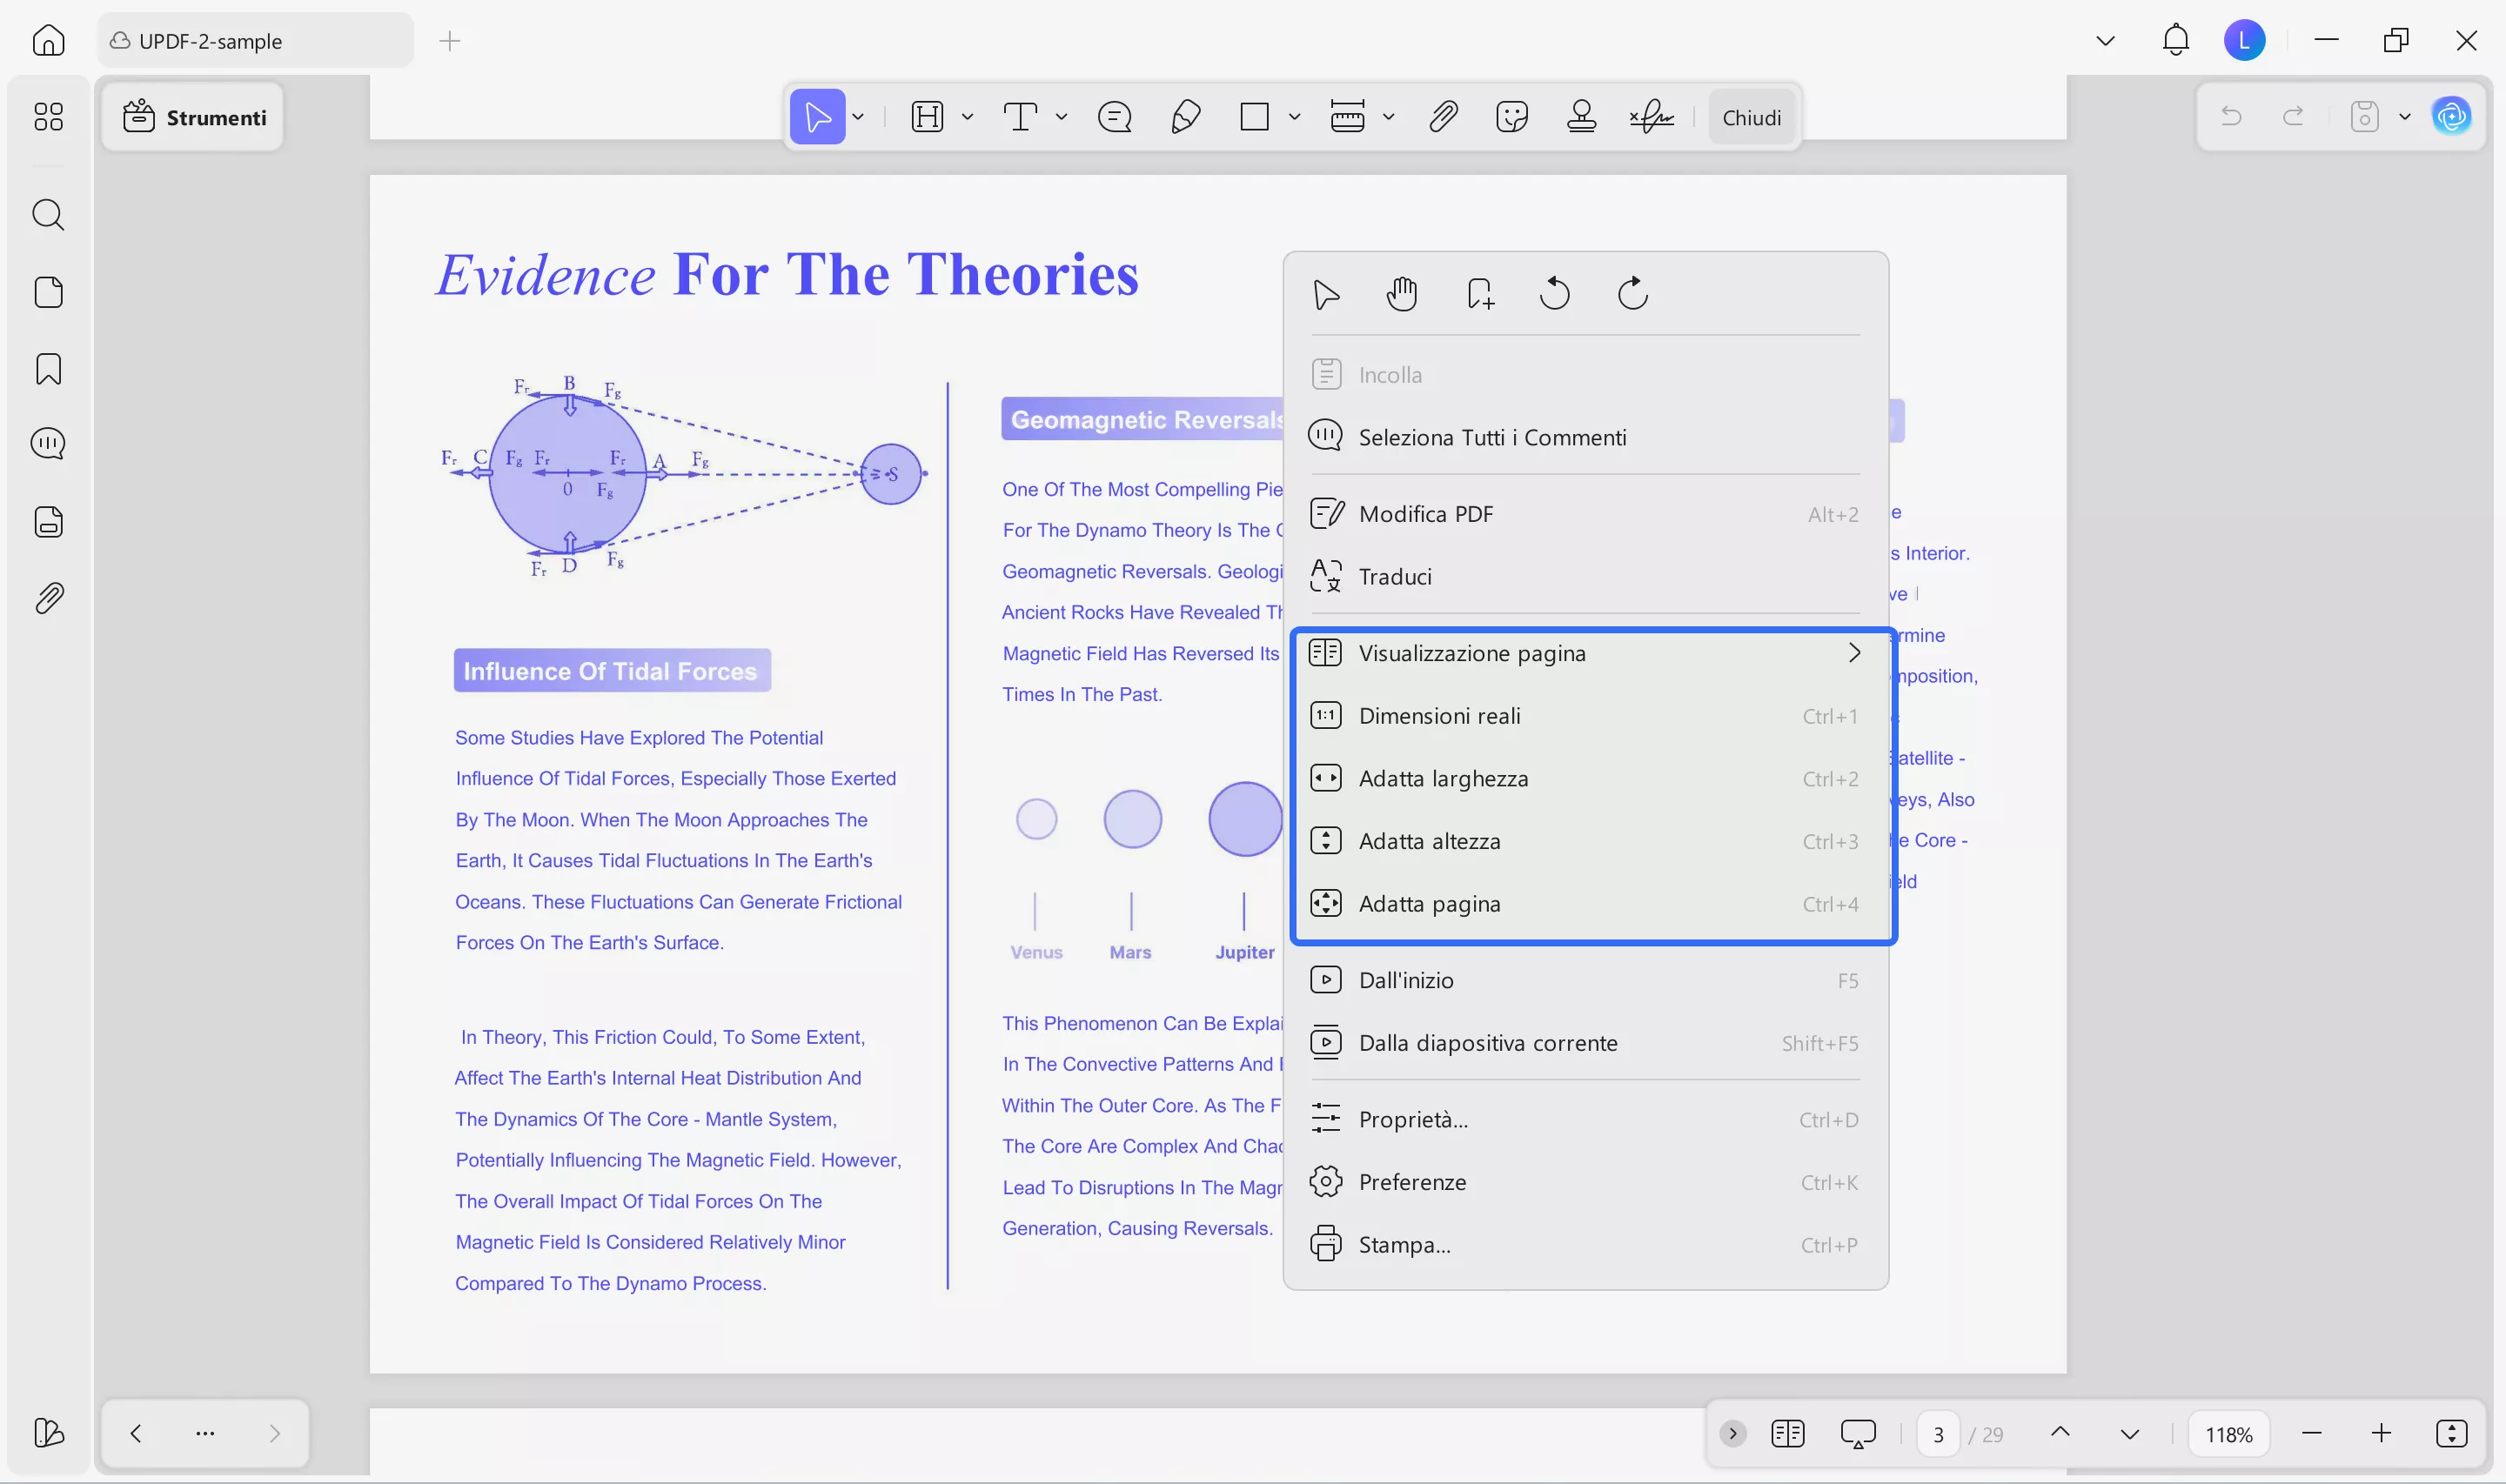Add bookmark using context menu icon
Viewport: 2506px width, 1484px height.
[x=1479, y=294]
